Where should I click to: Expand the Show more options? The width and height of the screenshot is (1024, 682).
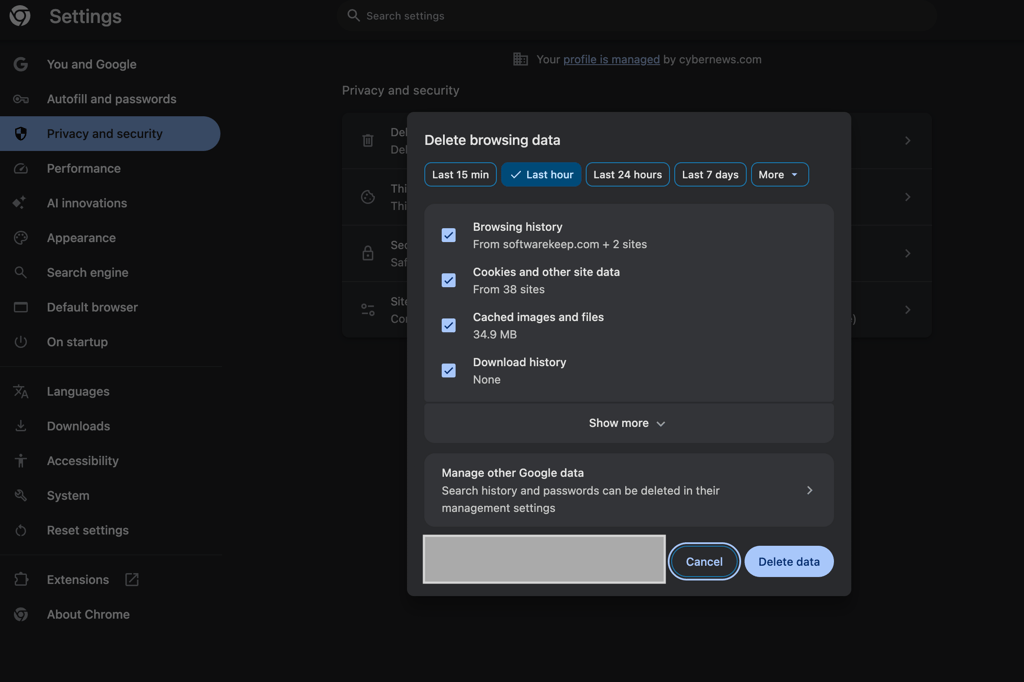(628, 423)
